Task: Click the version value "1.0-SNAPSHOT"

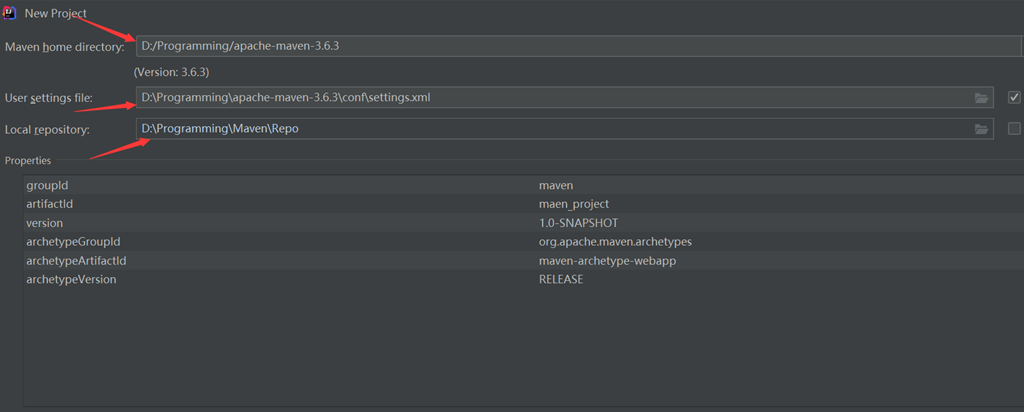Action: coord(579,223)
